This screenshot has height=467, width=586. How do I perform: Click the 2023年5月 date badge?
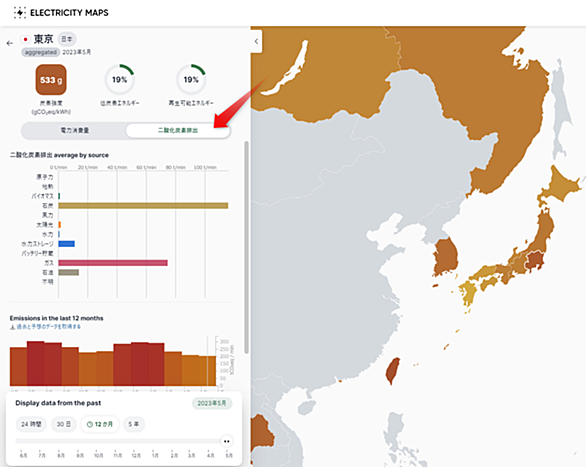click(212, 403)
